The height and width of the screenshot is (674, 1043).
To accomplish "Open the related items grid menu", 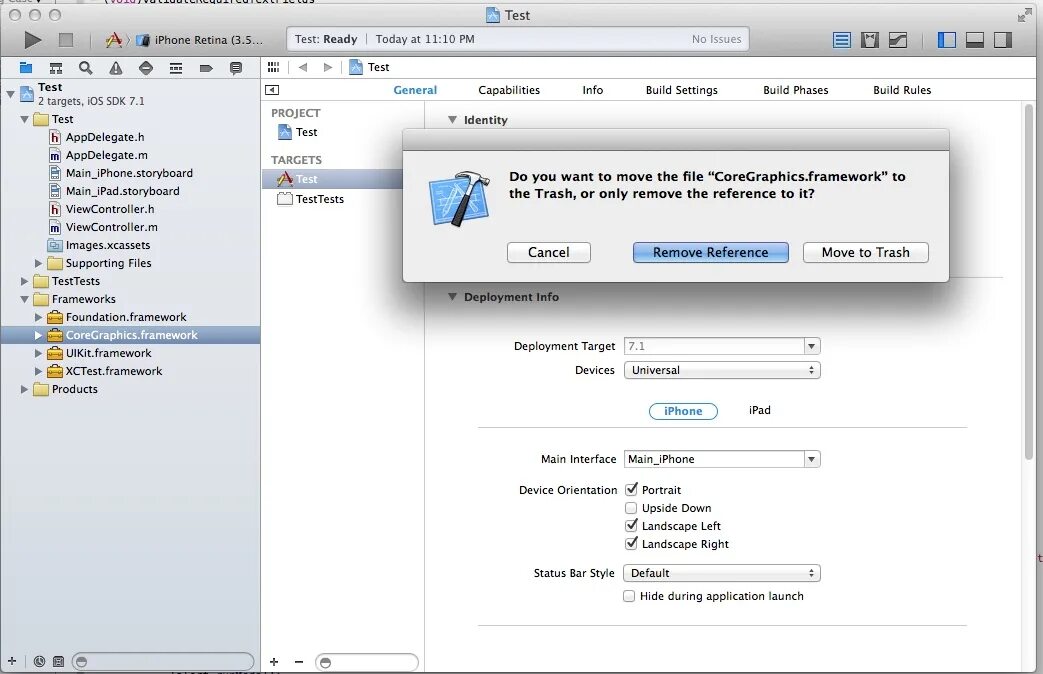I will 273,67.
